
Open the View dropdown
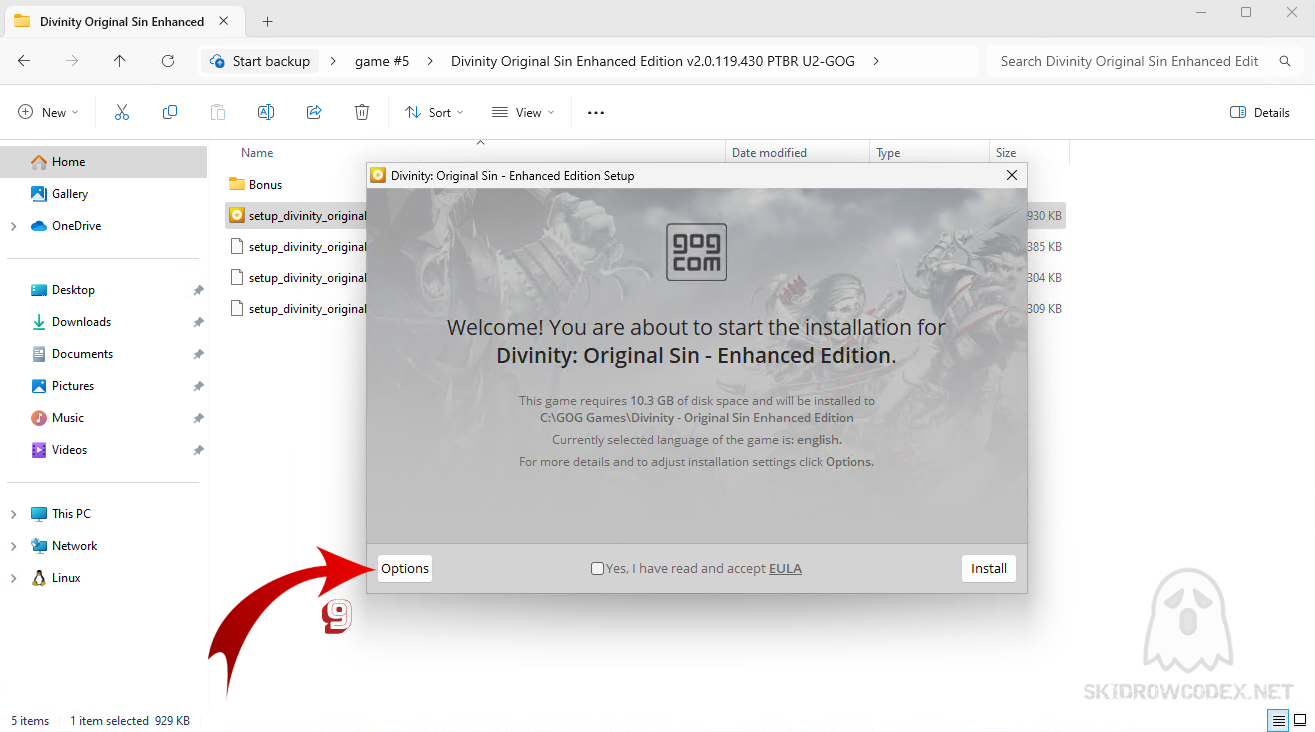pos(523,112)
